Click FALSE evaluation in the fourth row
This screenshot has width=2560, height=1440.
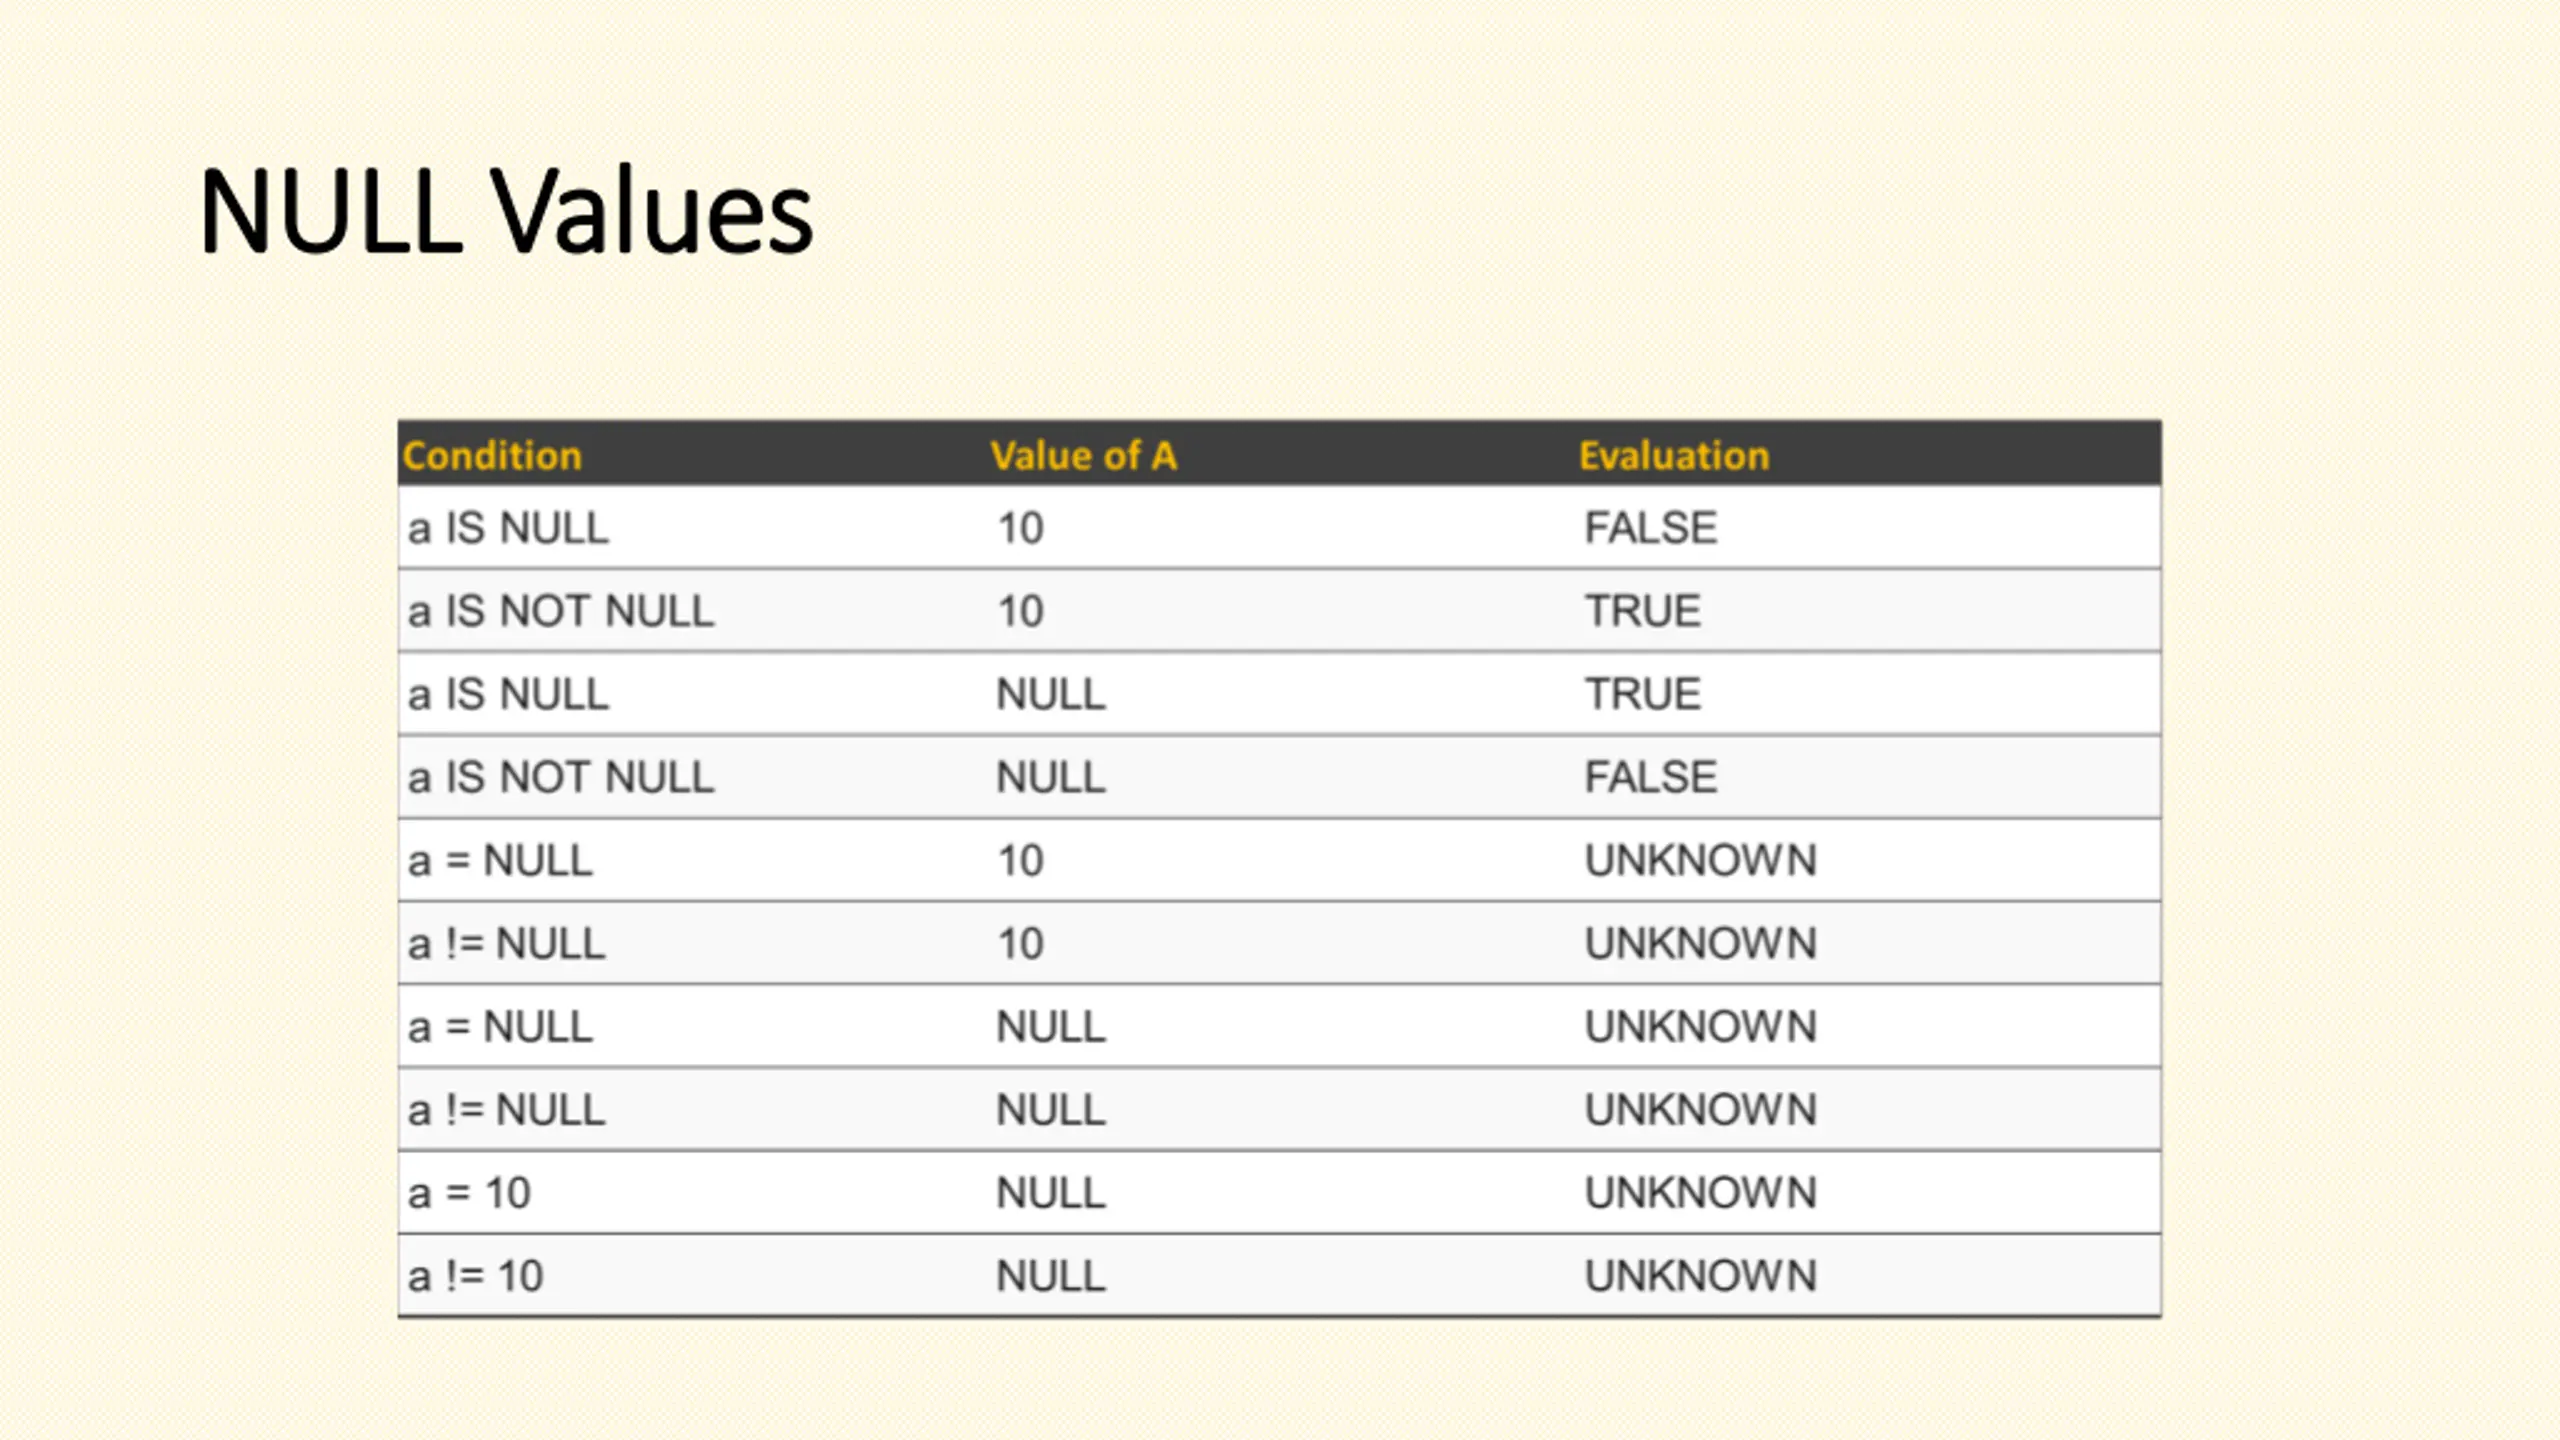click(1651, 777)
